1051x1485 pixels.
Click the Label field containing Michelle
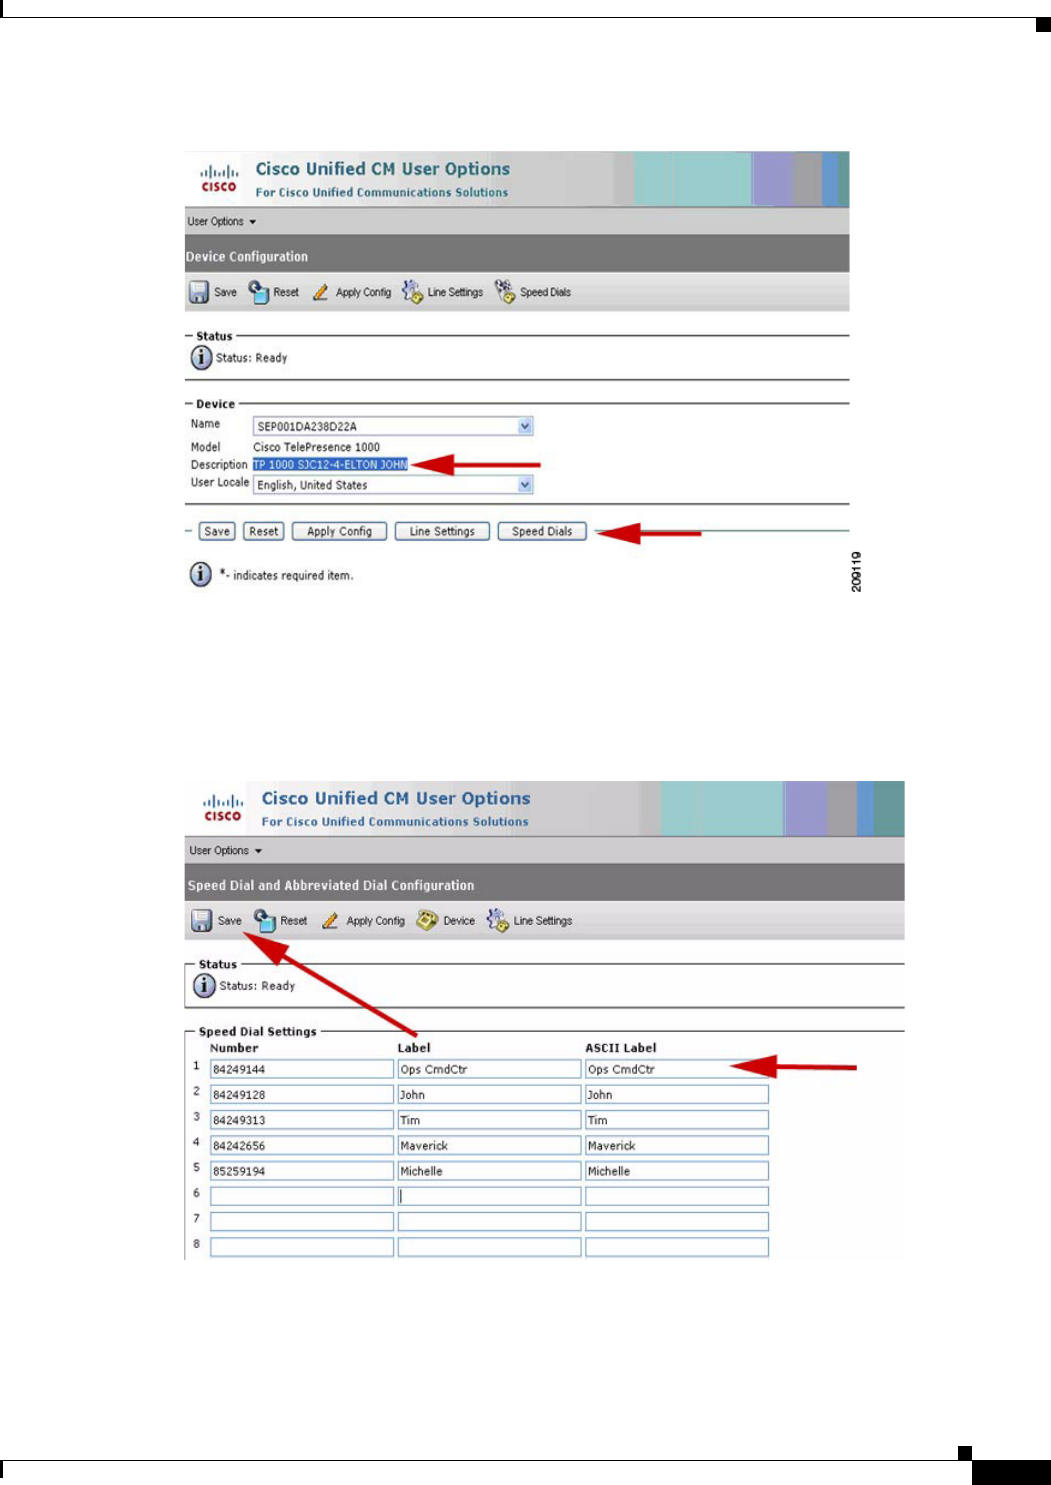tap(489, 1171)
